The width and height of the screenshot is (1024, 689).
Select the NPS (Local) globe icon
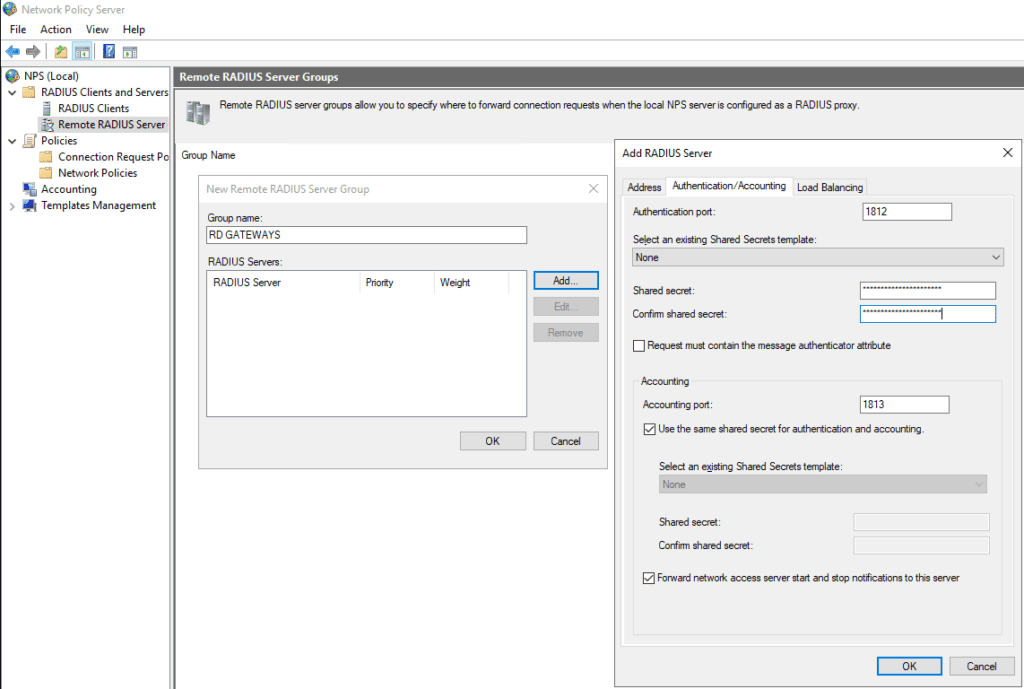pyautogui.click(x=12, y=76)
